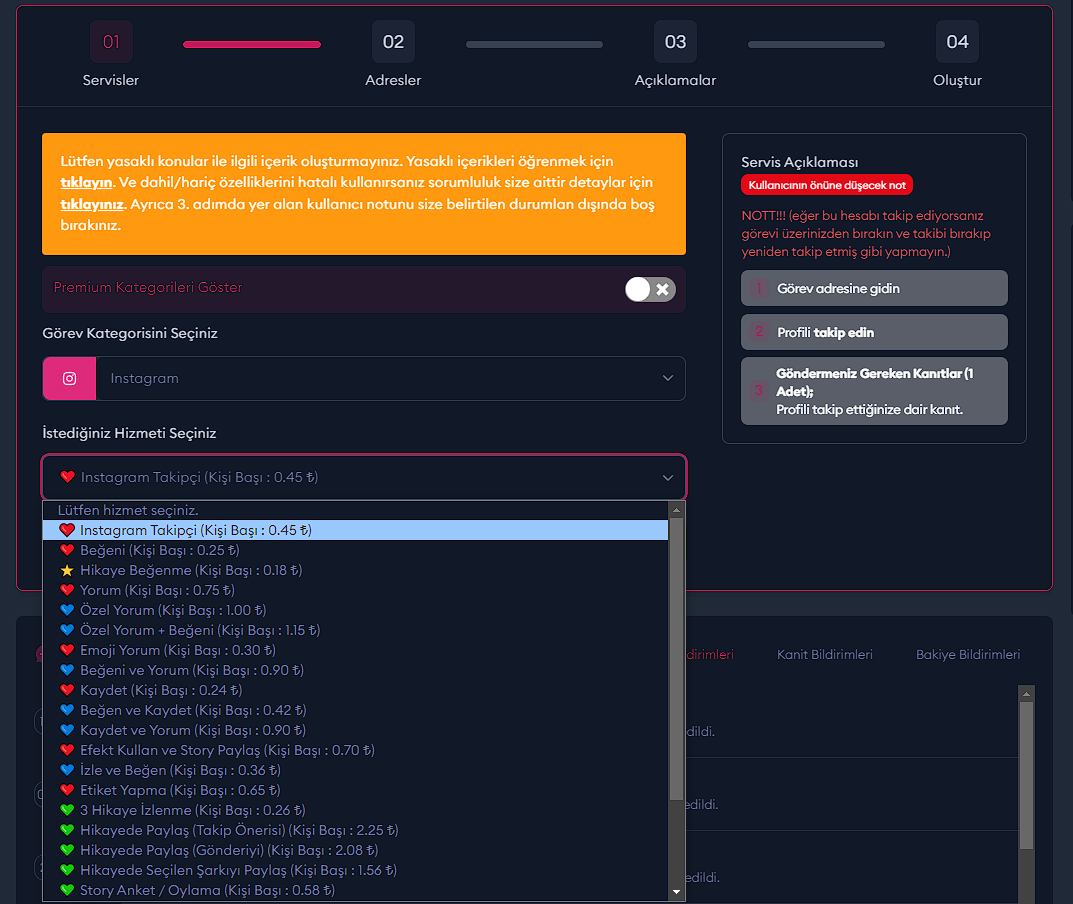The image size is (1073, 904).
Task: Choose Beğeni service at 0.25 ₺
Action: click(355, 550)
